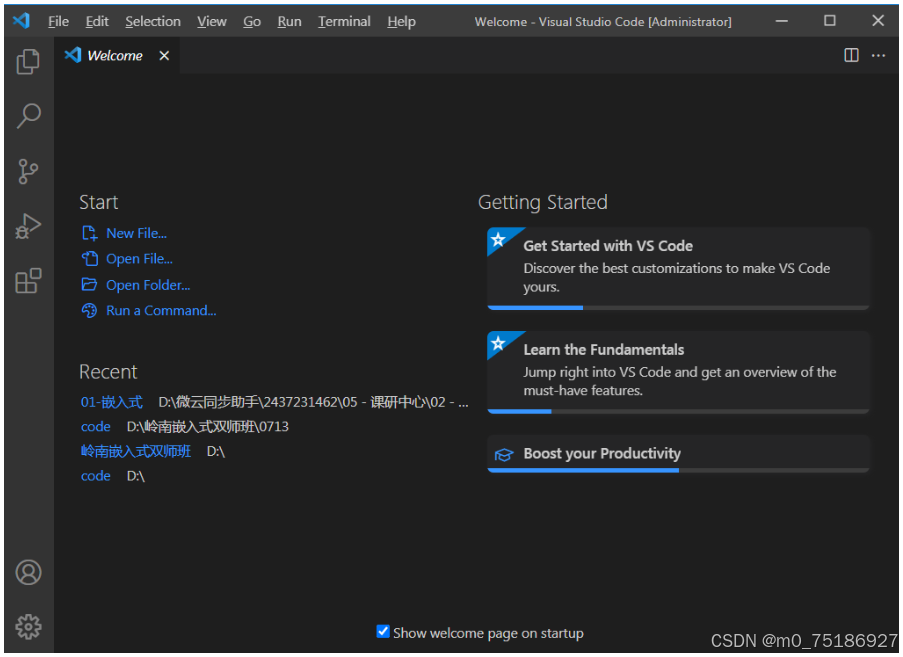Open the Terminal menu
The image size is (903, 657).
point(344,21)
